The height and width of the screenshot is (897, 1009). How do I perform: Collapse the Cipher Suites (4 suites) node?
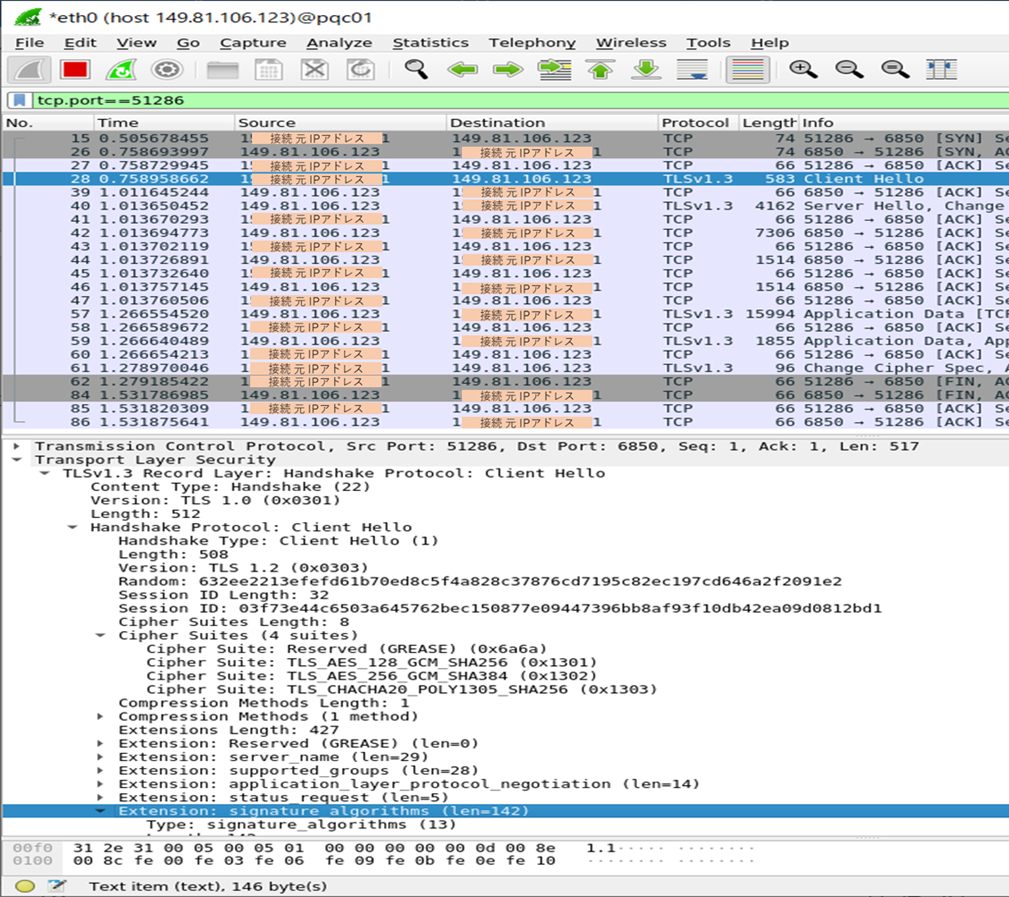101,636
